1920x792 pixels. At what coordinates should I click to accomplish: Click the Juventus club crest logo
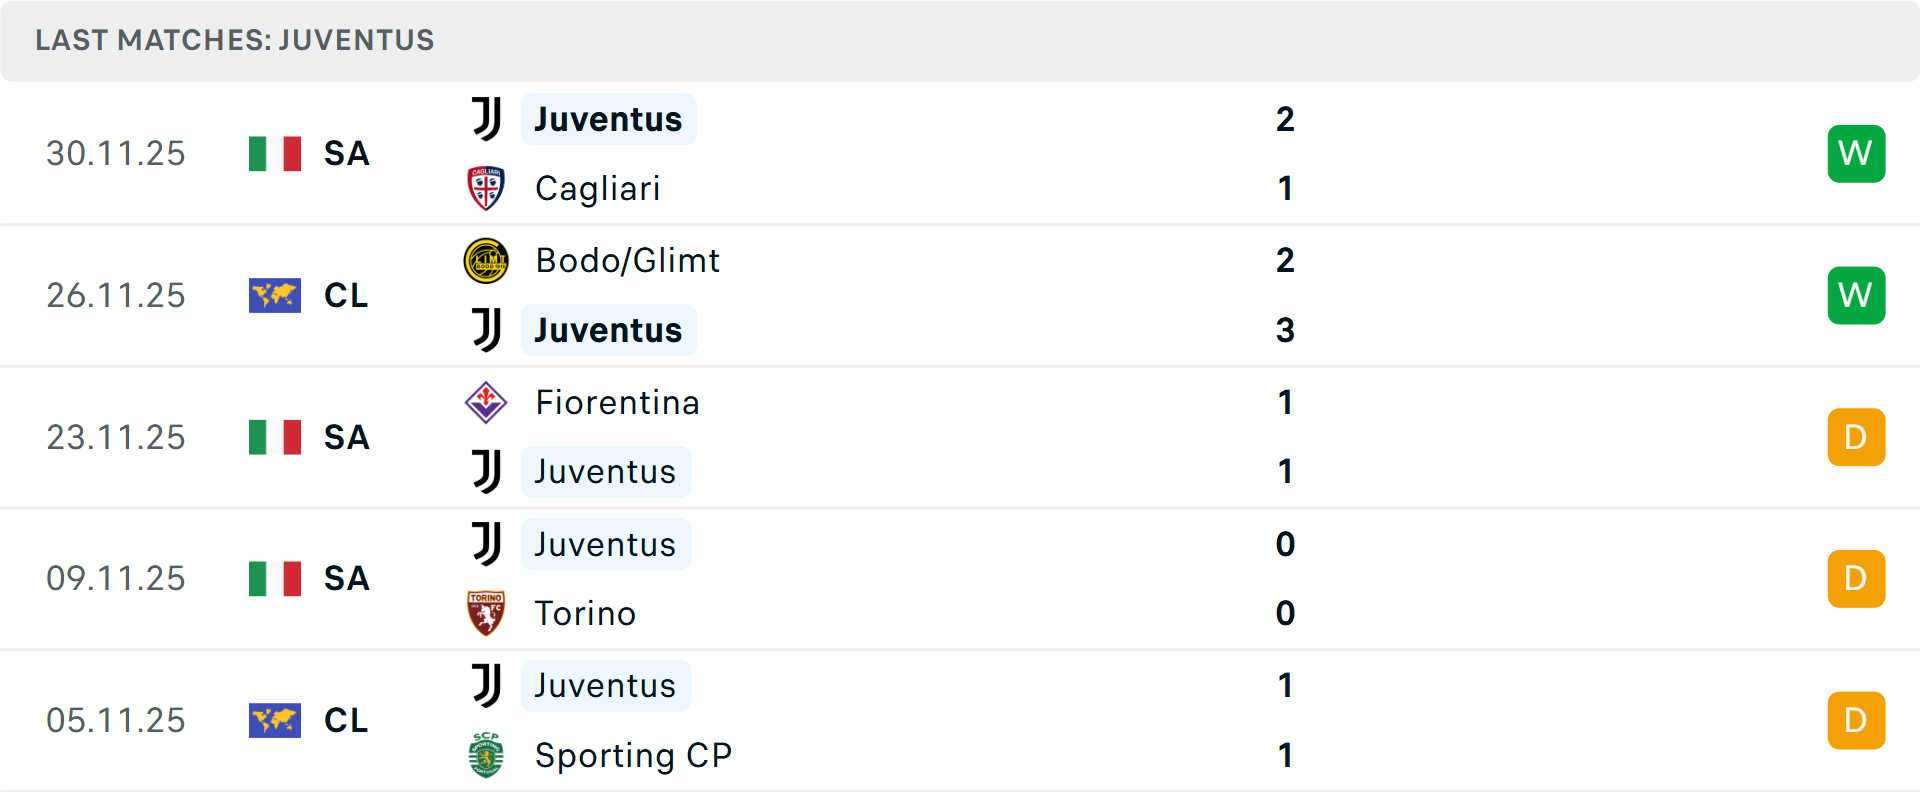point(486,118)
